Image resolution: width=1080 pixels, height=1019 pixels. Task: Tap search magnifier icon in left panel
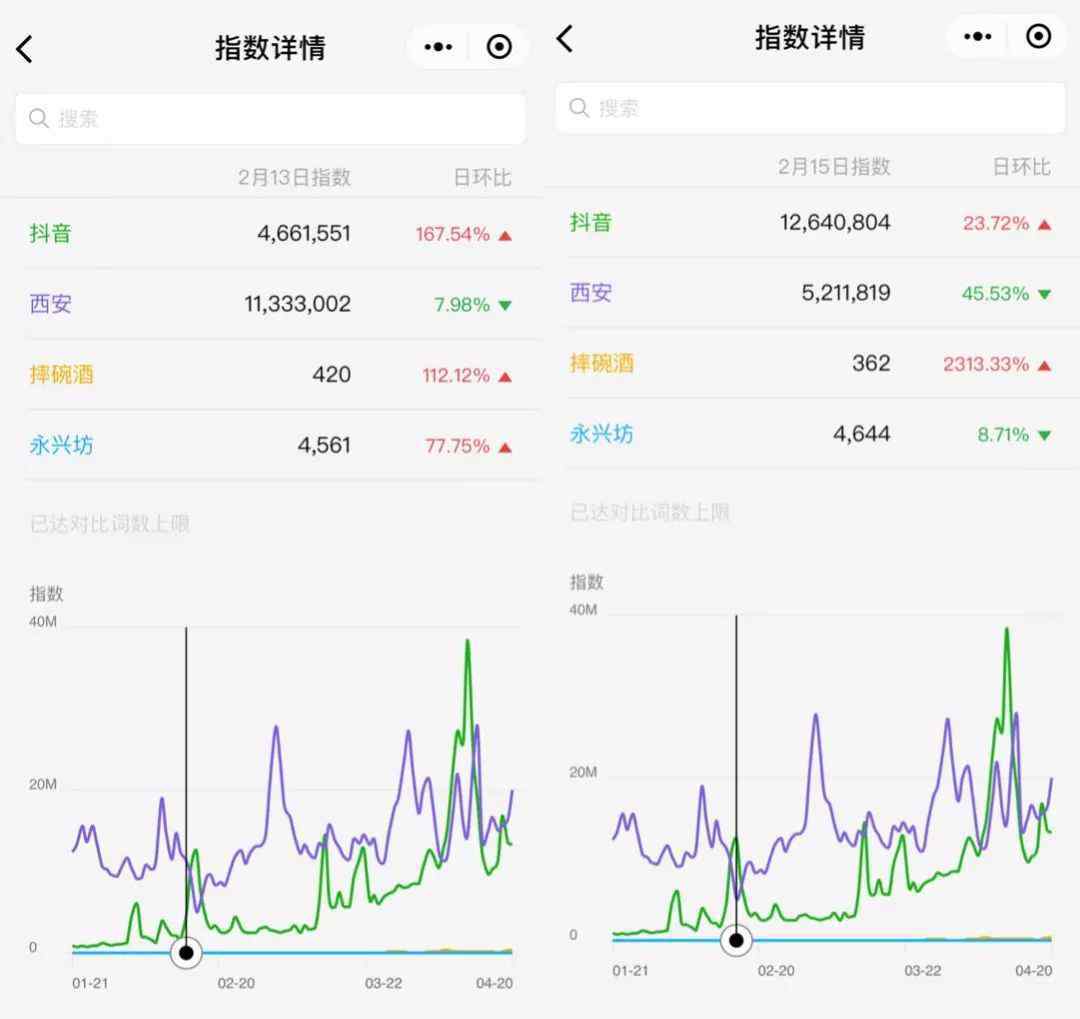pyautogui.click(x=39, y=119)
